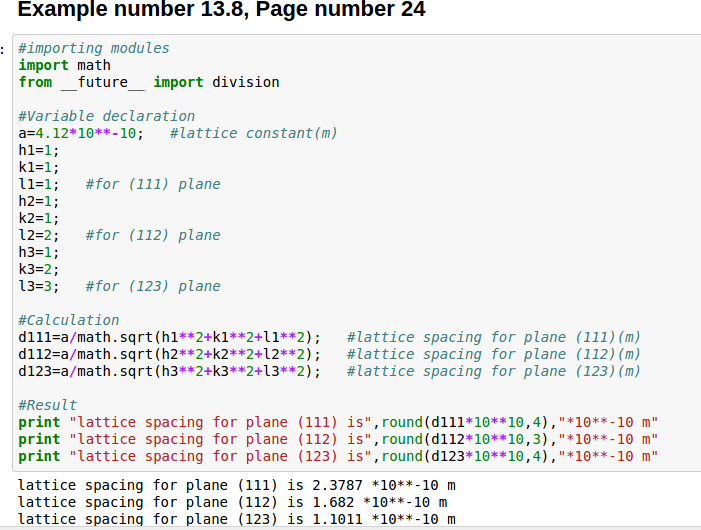Click the 'd111=a/math.sqrt' calculation line

tap(170, 337)
